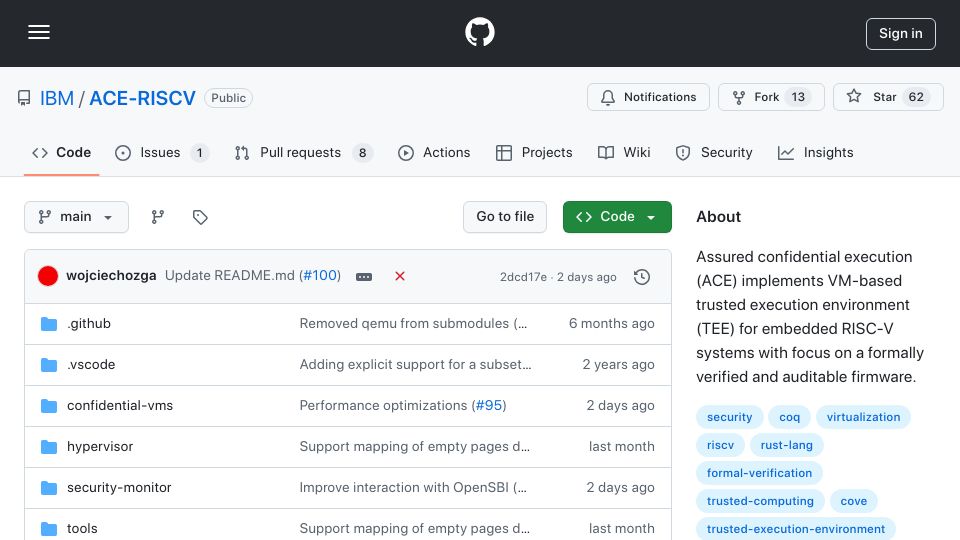The image size is (960, 540).
Task: Expand the green Code dropdown
Action: 617,217
